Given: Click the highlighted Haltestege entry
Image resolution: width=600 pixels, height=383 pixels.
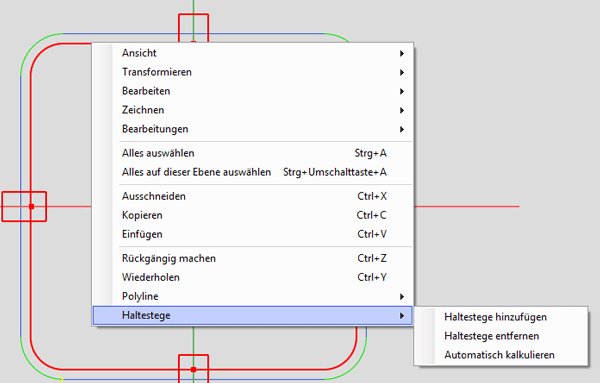Looking at the screenshot, I should [253, 316].
